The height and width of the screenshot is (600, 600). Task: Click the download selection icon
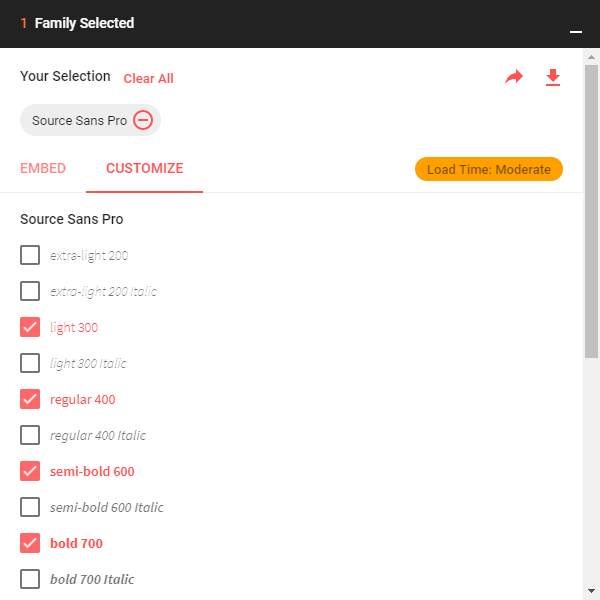[553, 77]
